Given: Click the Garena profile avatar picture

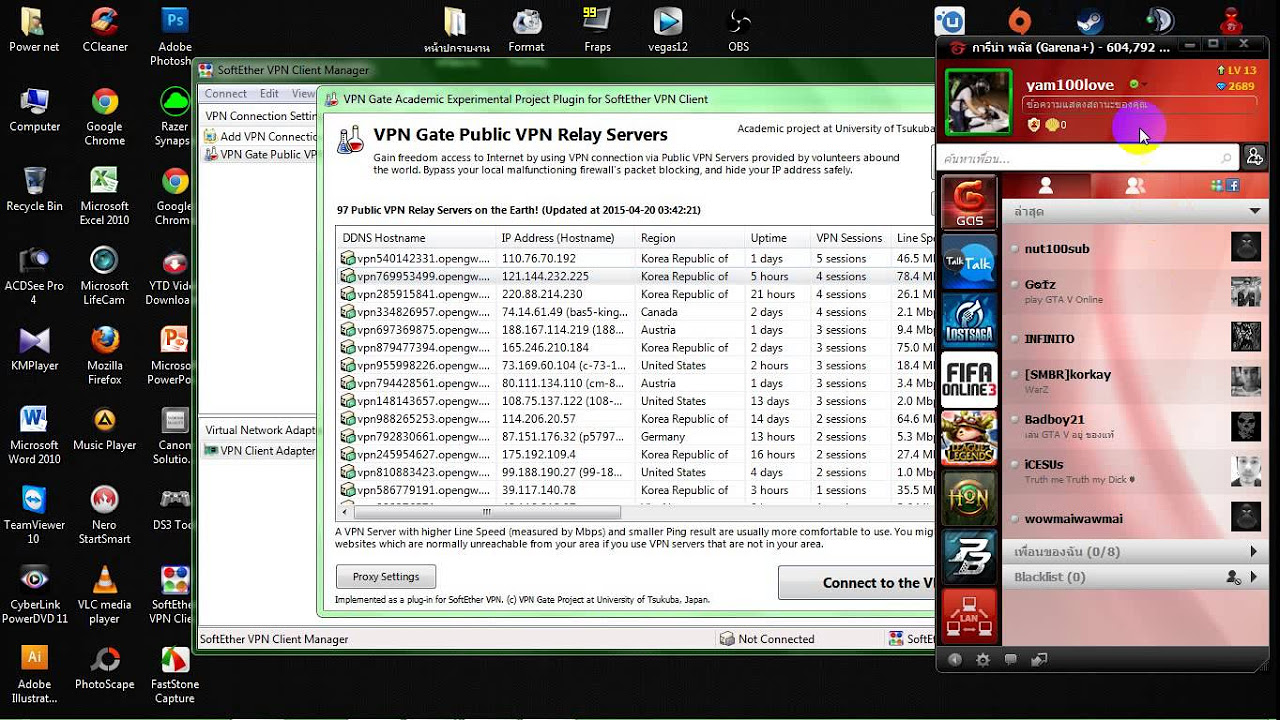Looking at the screenshot, I should [978, 102].
